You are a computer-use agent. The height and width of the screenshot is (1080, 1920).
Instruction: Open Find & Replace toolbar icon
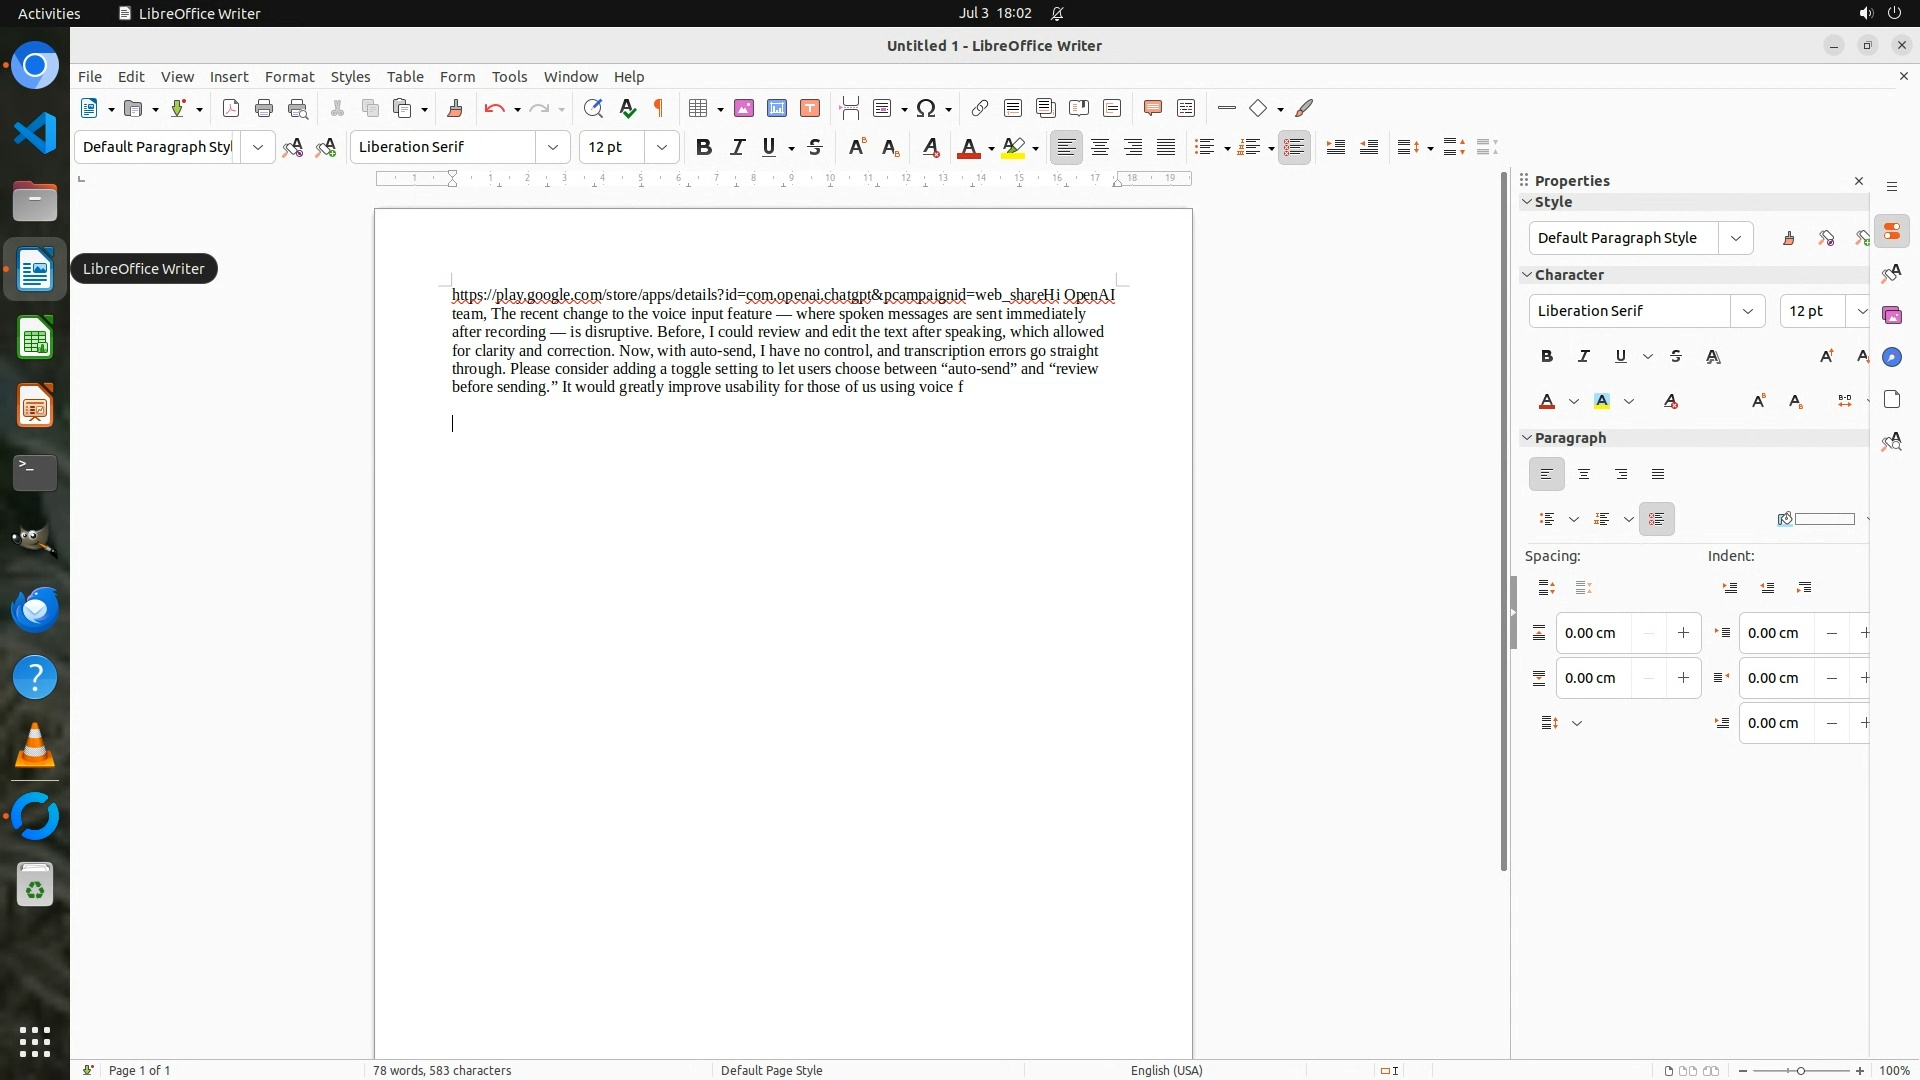[x=593, y=108]
